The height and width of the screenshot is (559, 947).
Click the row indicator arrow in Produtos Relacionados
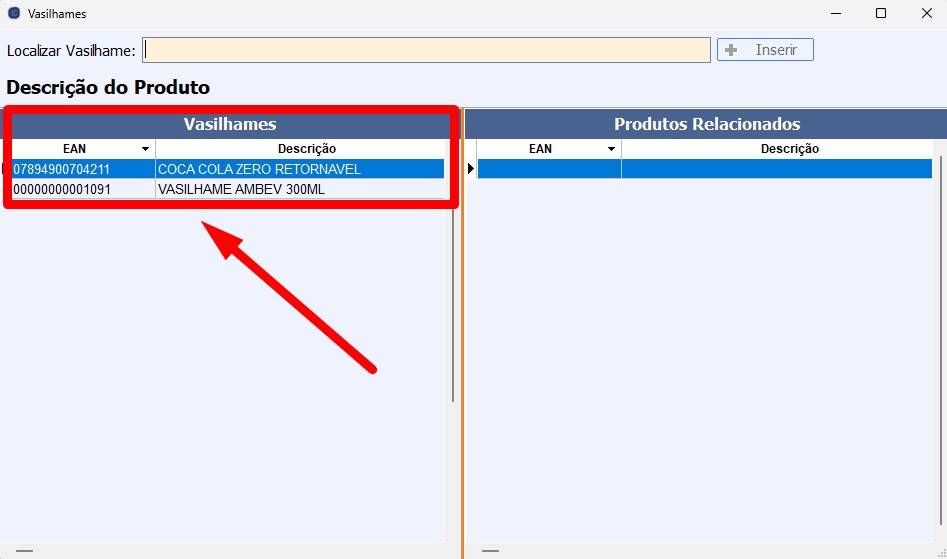click(471, 169)
